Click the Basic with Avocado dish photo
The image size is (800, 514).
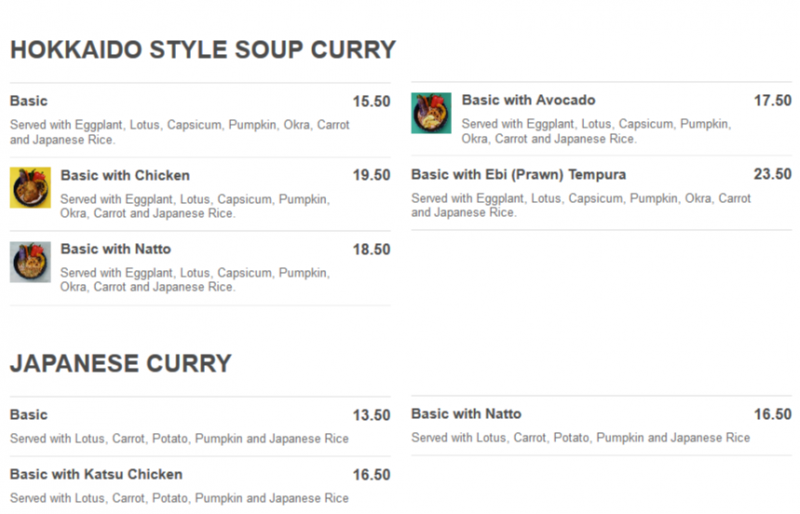click(x=431, y=113)
